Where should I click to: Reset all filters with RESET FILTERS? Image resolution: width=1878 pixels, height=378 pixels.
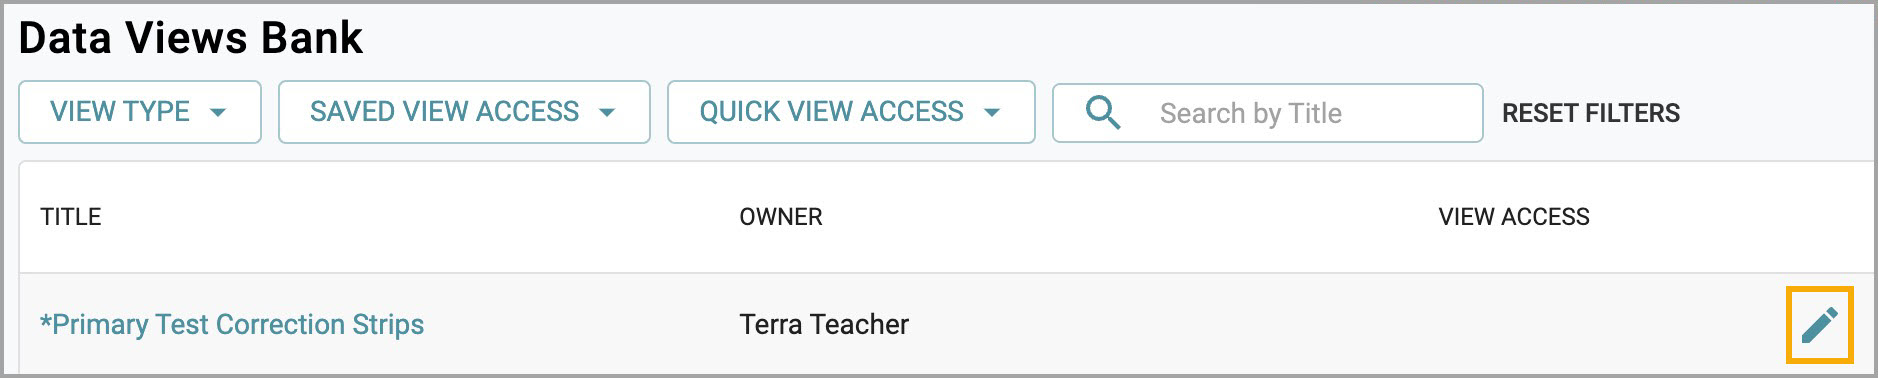[x=1591, y=113]
